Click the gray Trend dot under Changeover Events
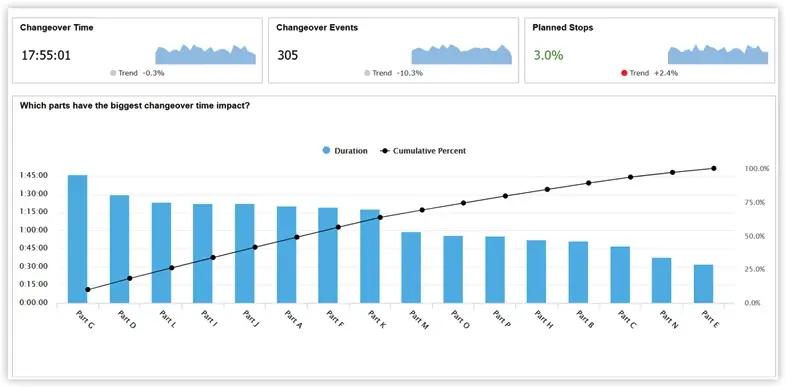Viewport: 787px width, 387px height. click(367, 73)
